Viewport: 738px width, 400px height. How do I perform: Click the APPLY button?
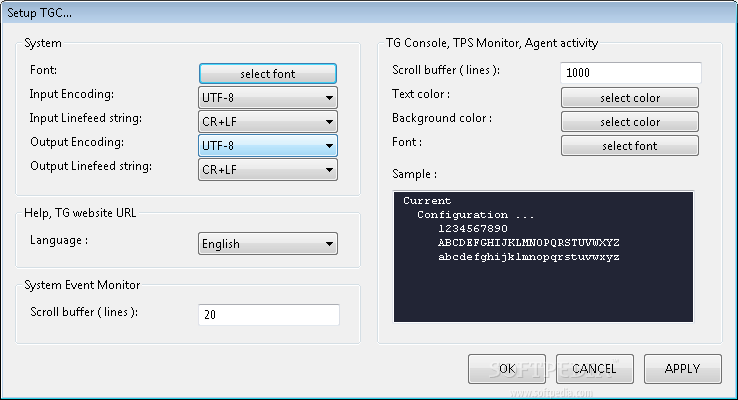point(683,369)
